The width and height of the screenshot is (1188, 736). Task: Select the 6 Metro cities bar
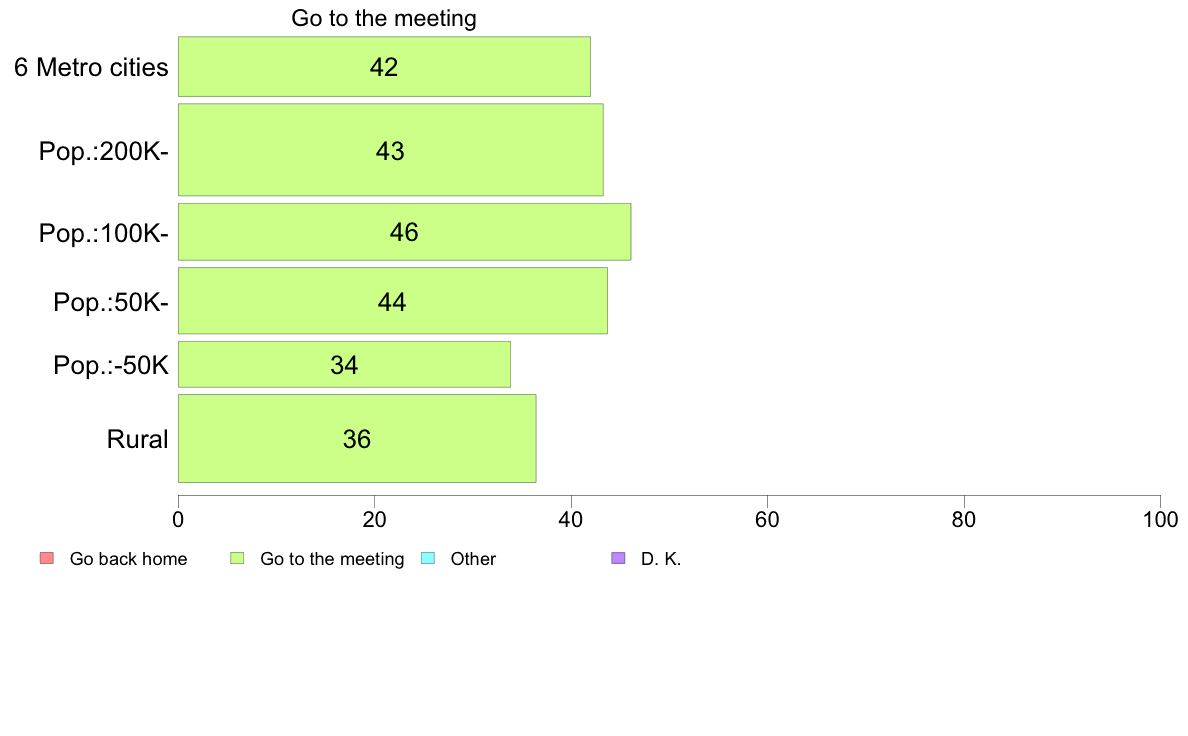384,67
